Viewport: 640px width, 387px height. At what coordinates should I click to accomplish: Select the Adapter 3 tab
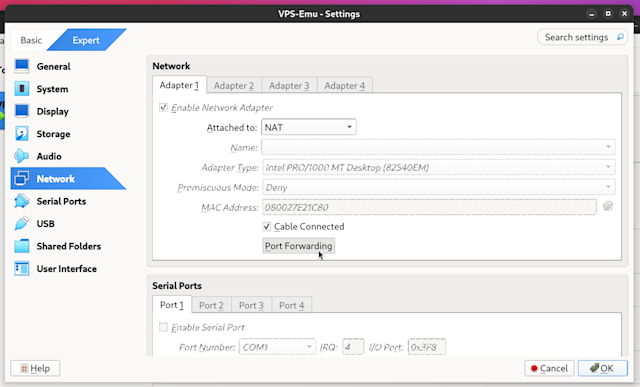tap(289, 85)
